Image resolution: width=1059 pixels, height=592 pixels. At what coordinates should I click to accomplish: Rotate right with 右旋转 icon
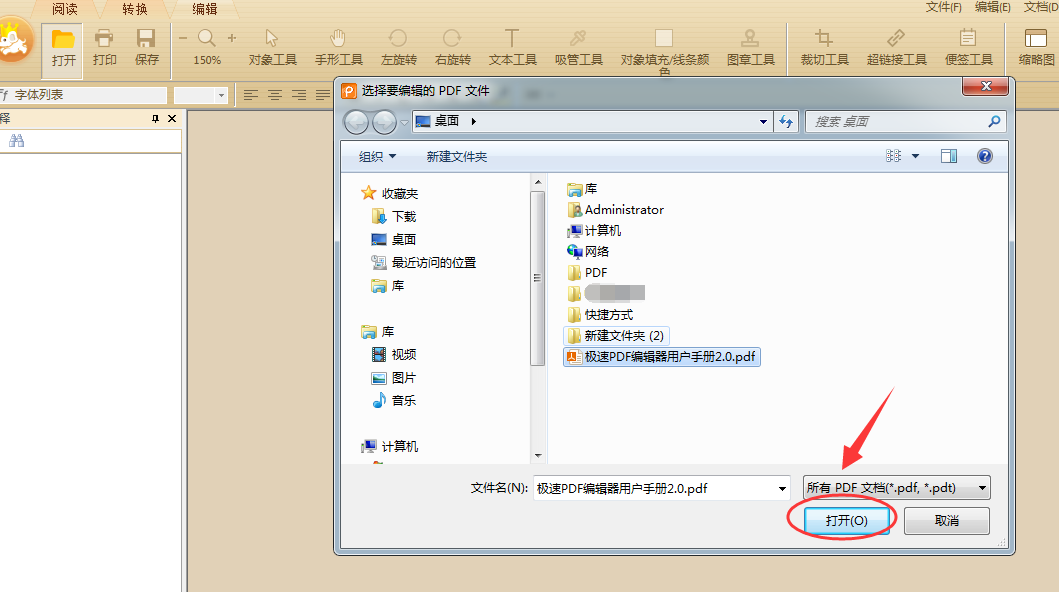click(453, 47)
